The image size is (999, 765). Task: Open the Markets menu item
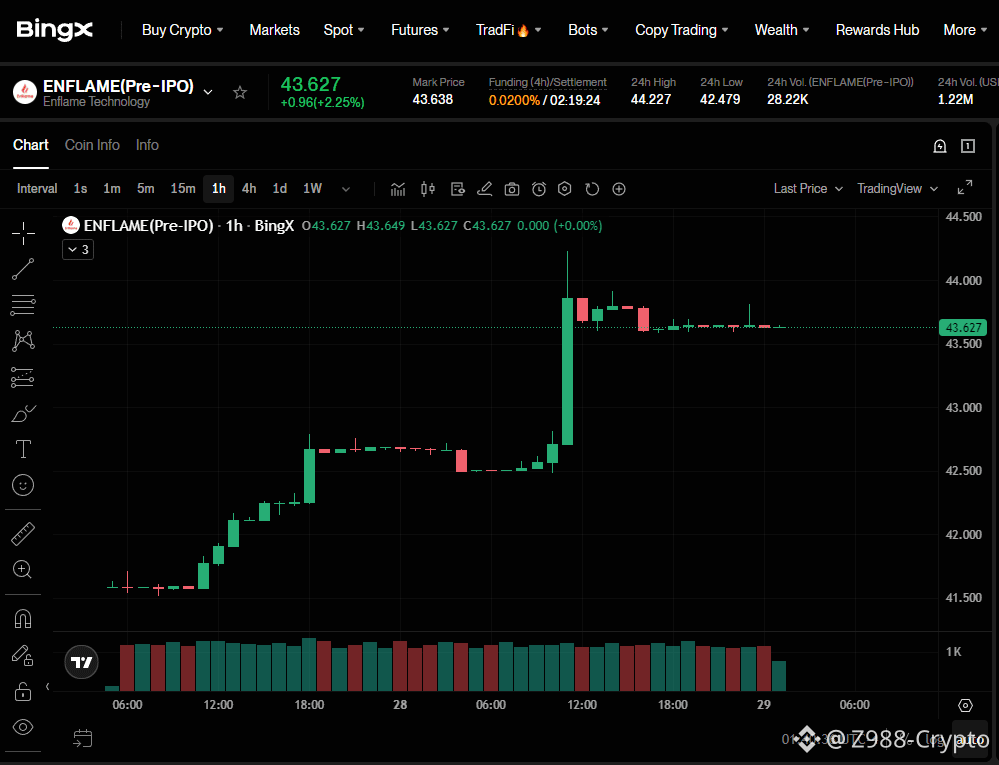point(275,30)
